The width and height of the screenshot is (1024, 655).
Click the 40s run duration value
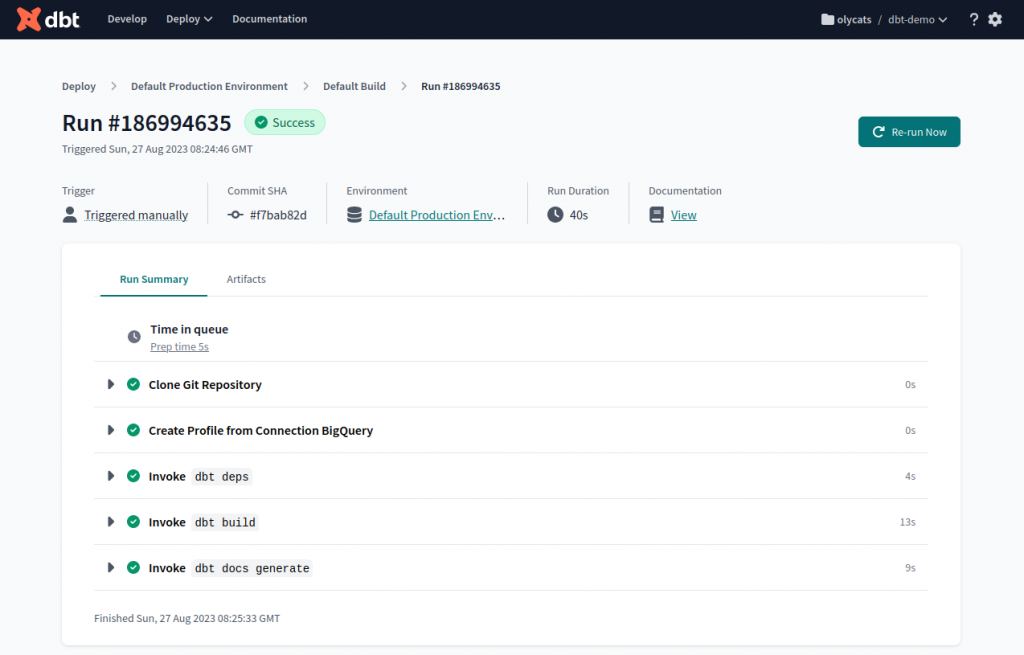tap(579, 215)
